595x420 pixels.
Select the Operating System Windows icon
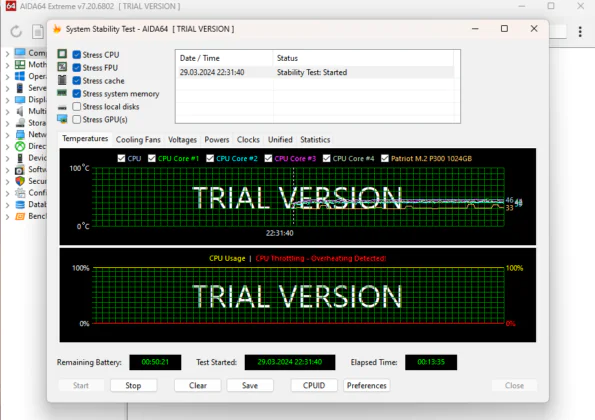[x=20, y=76]
